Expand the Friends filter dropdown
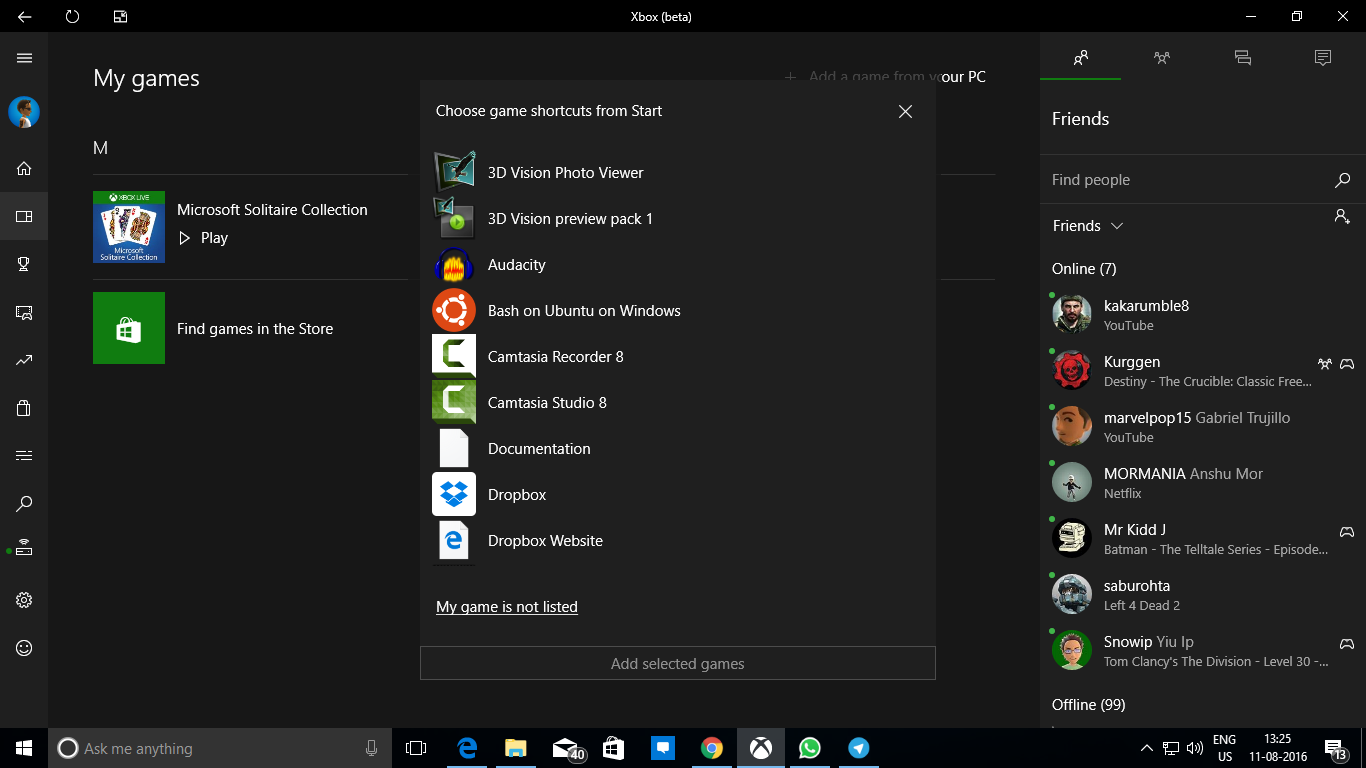 1088,226
